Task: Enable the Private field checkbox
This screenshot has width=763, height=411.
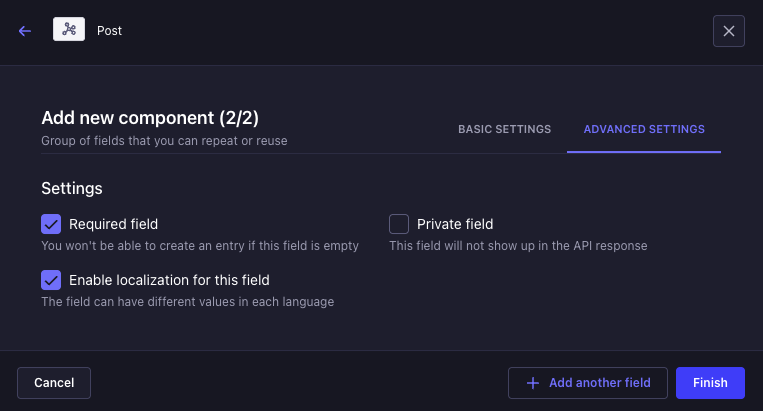Action: [399, 224]
